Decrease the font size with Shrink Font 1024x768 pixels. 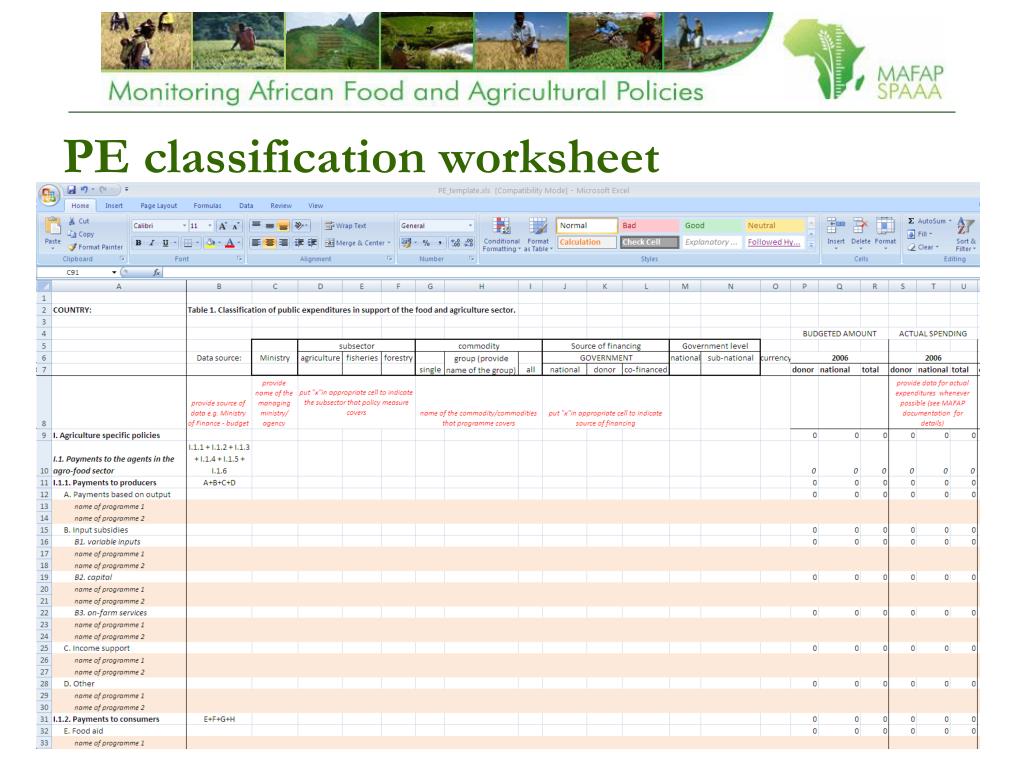pyautogui.click(x=236, y=226)
